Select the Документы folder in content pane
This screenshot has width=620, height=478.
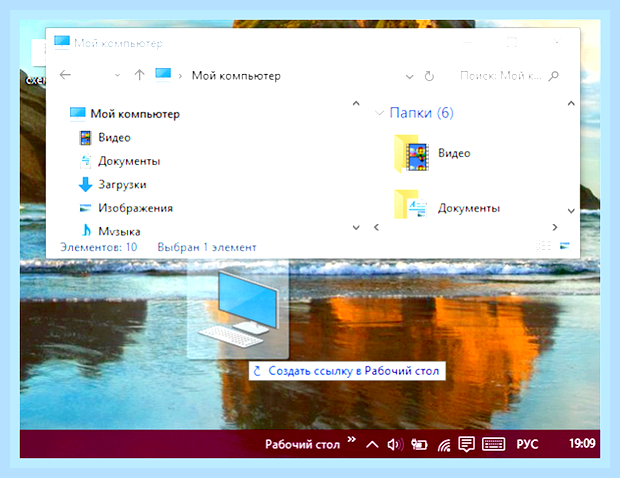click(x=447, y=205)
